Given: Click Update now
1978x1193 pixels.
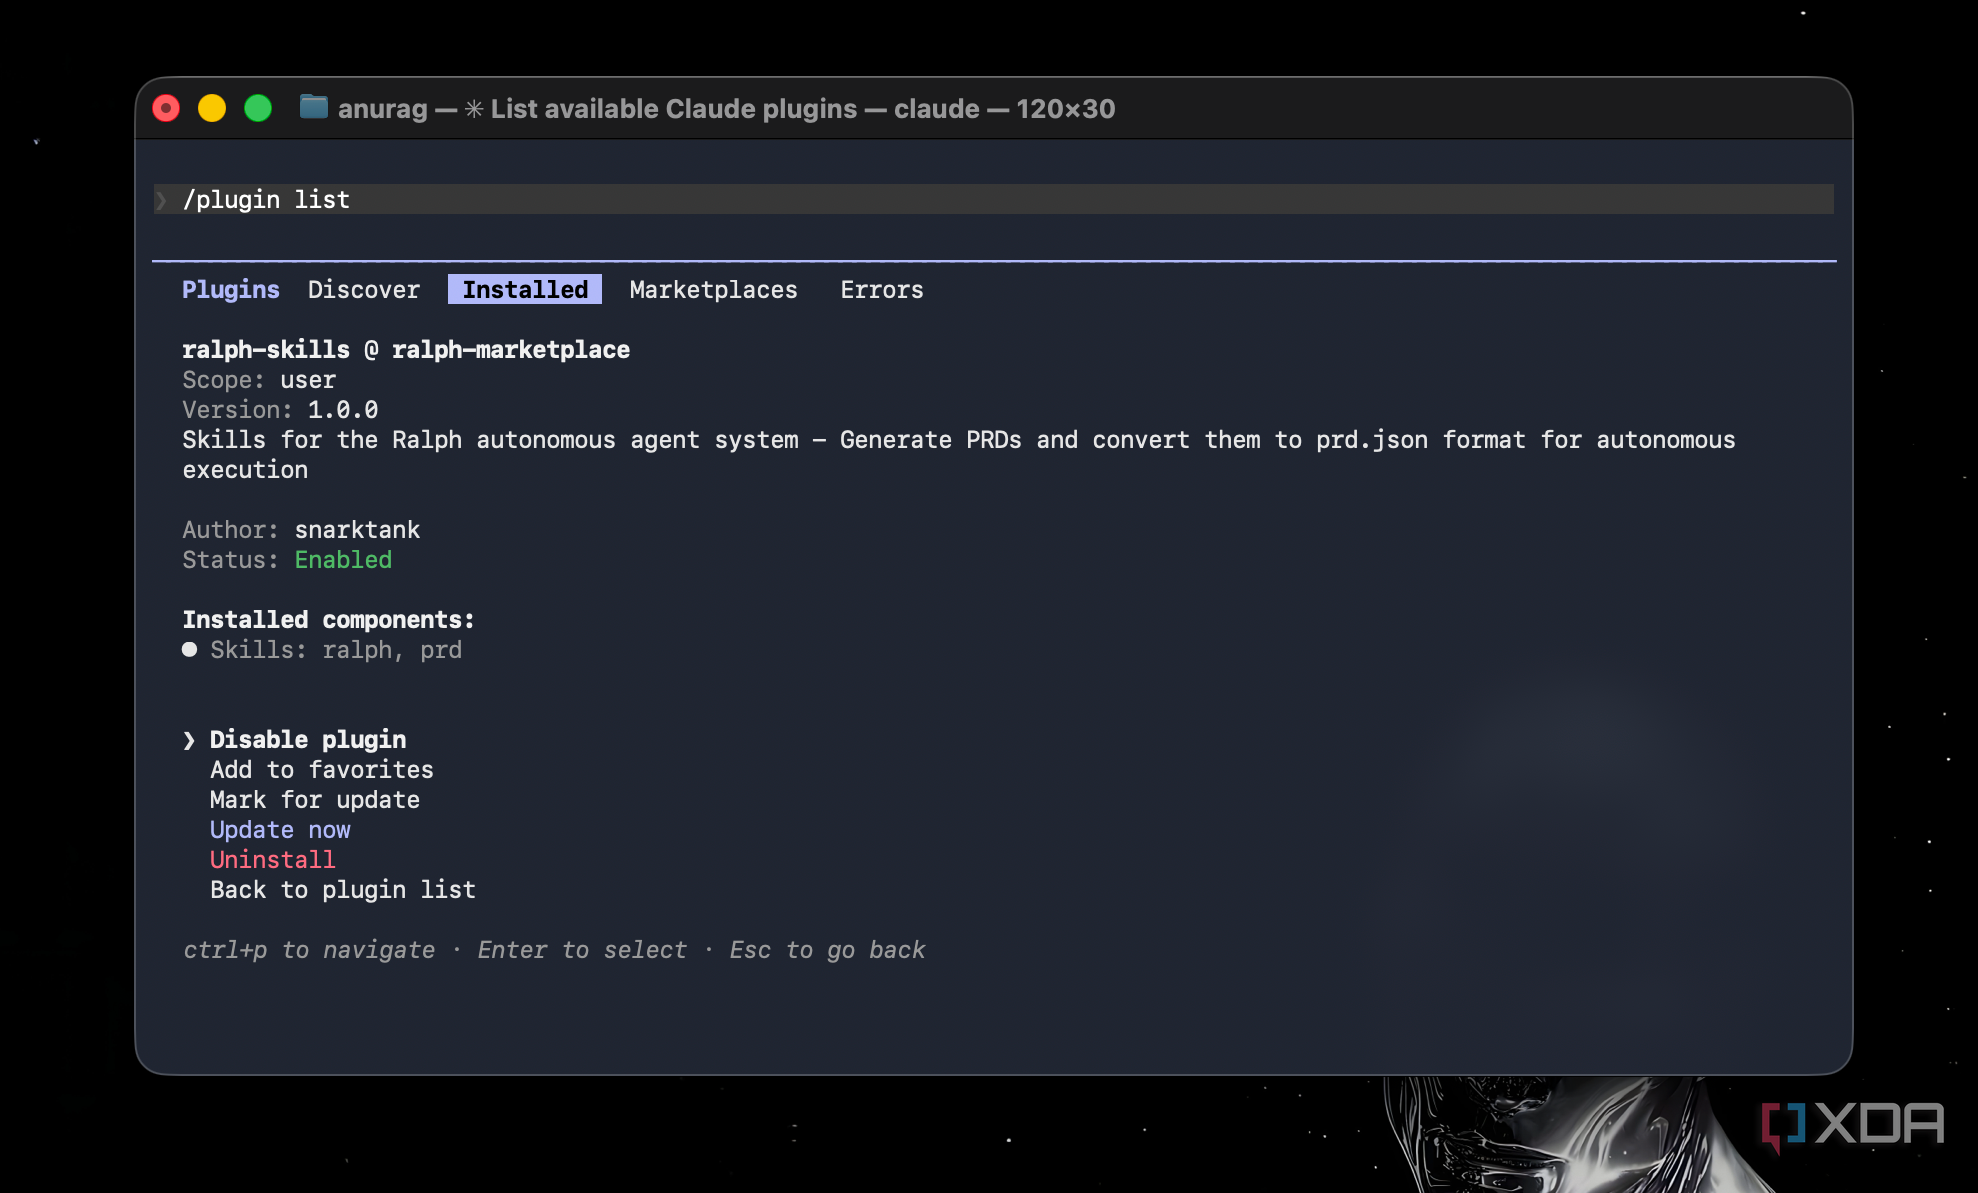Looking at the screenshot, I should 280,830.
